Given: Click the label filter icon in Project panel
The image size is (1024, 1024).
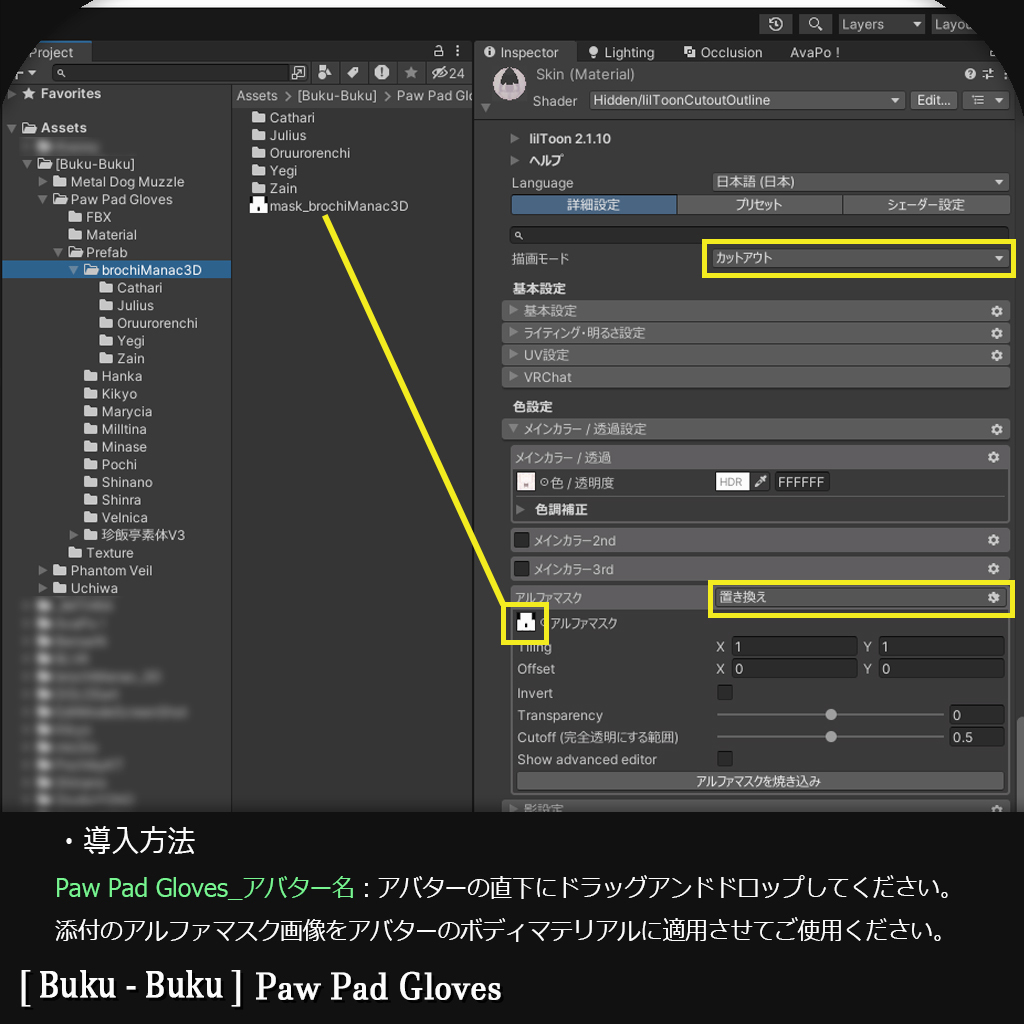Looking at the screenshot, I should (x=352, y=73).
